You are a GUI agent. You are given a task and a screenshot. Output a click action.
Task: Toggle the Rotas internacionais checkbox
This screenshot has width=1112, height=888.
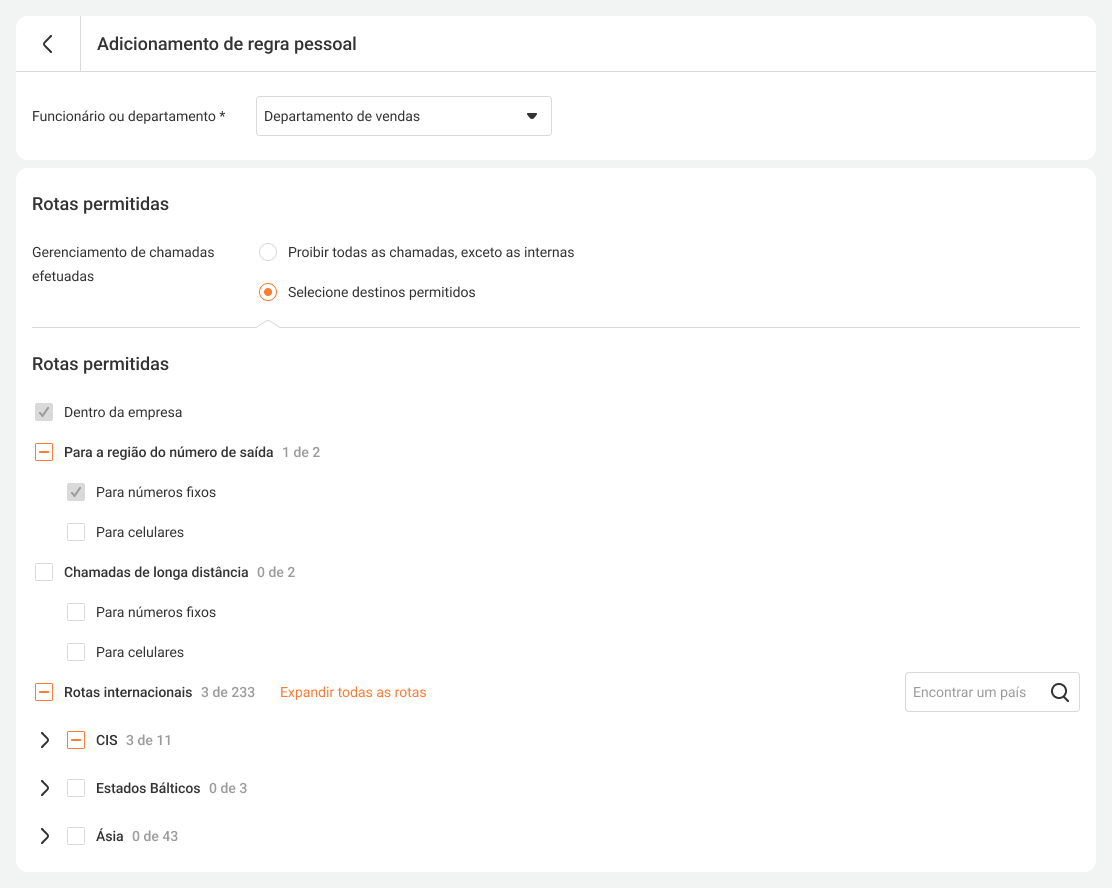(x=44, y=692)
